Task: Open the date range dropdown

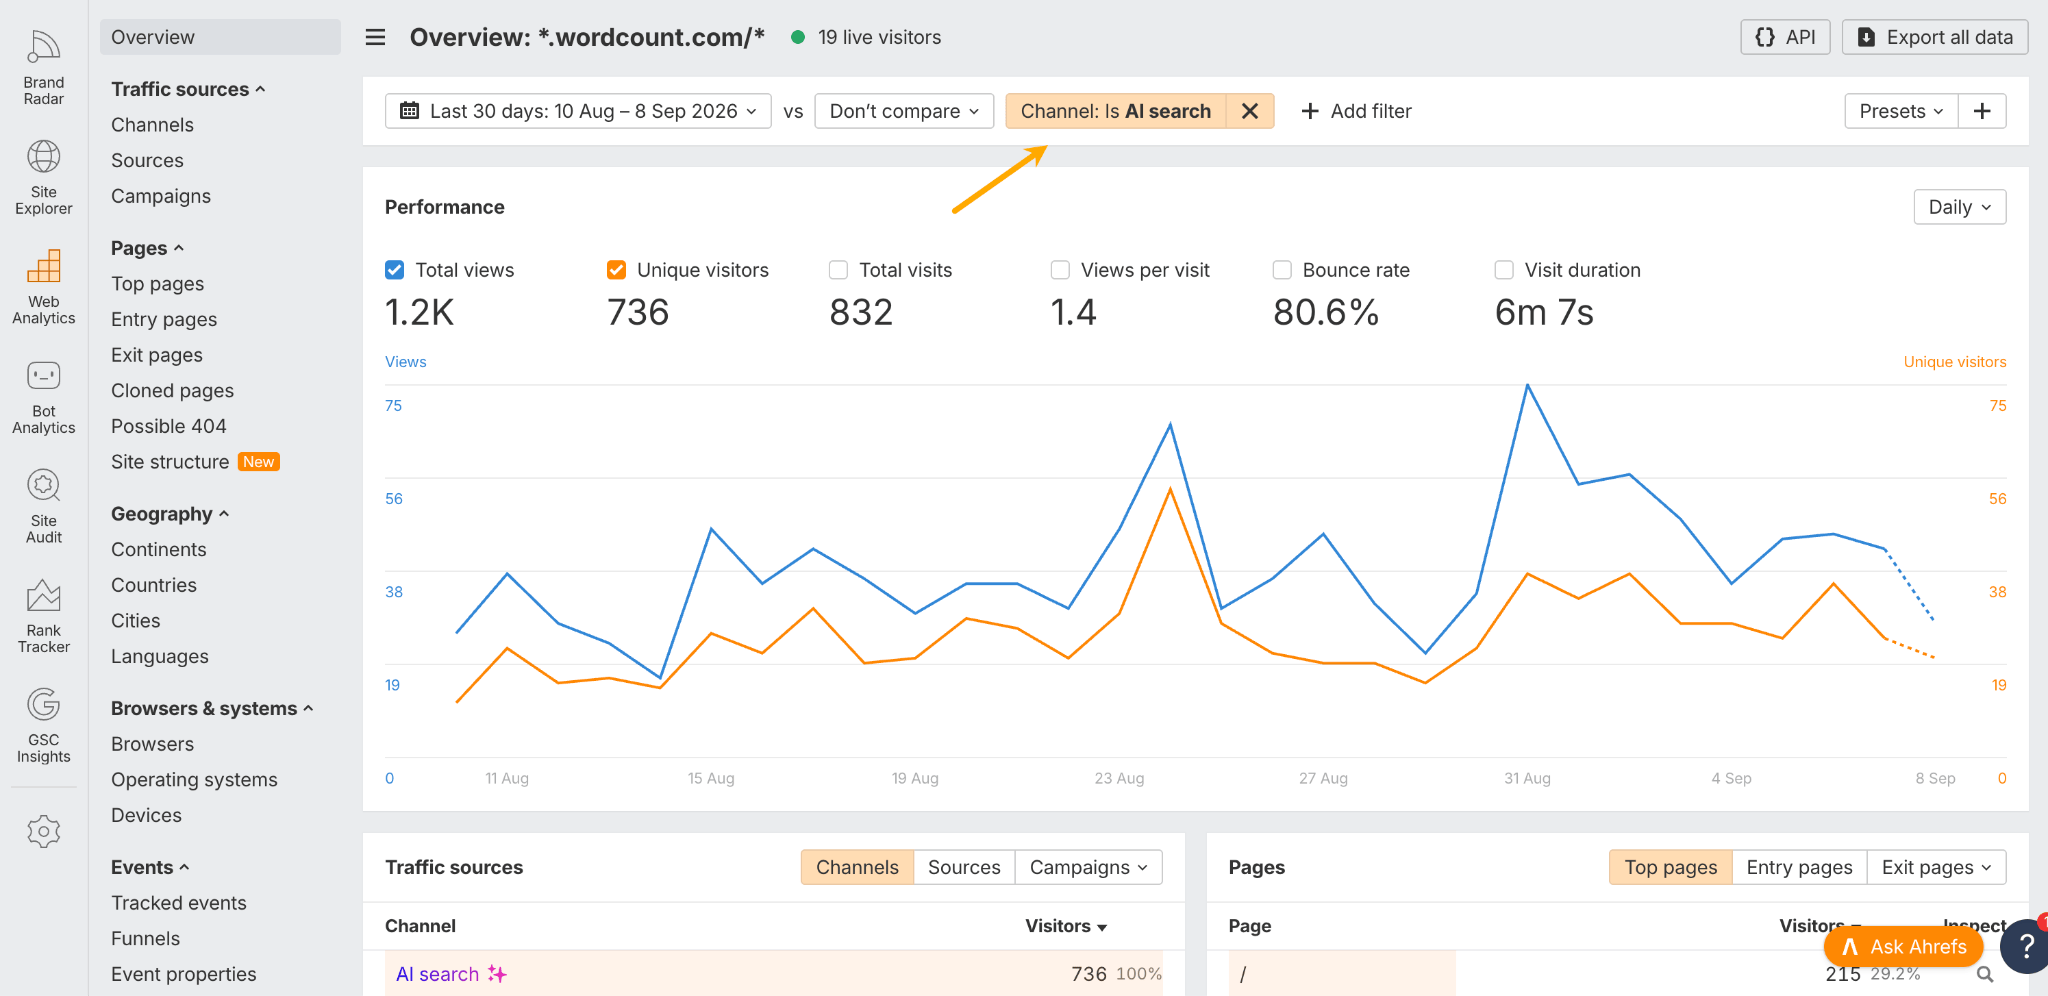Action: point(578,111)
